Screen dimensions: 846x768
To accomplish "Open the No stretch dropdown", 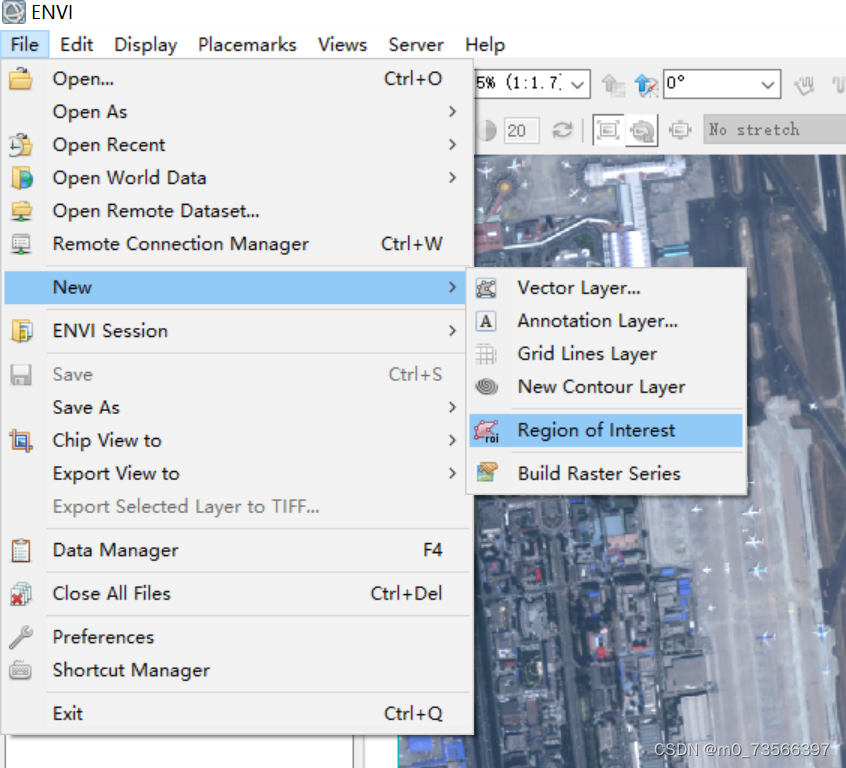I will tap(775, 130).
